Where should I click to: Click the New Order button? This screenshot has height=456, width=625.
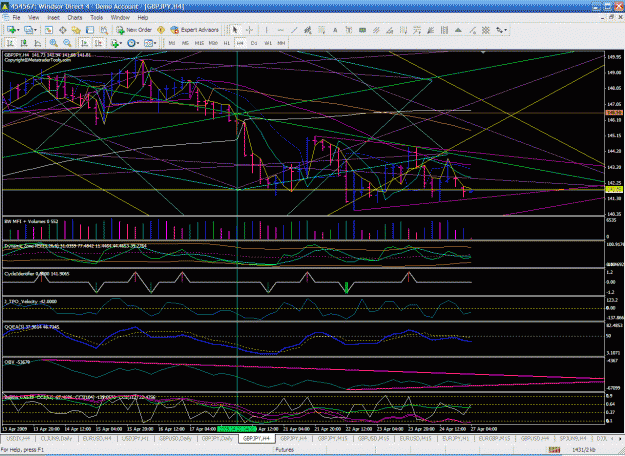[134, 30]
